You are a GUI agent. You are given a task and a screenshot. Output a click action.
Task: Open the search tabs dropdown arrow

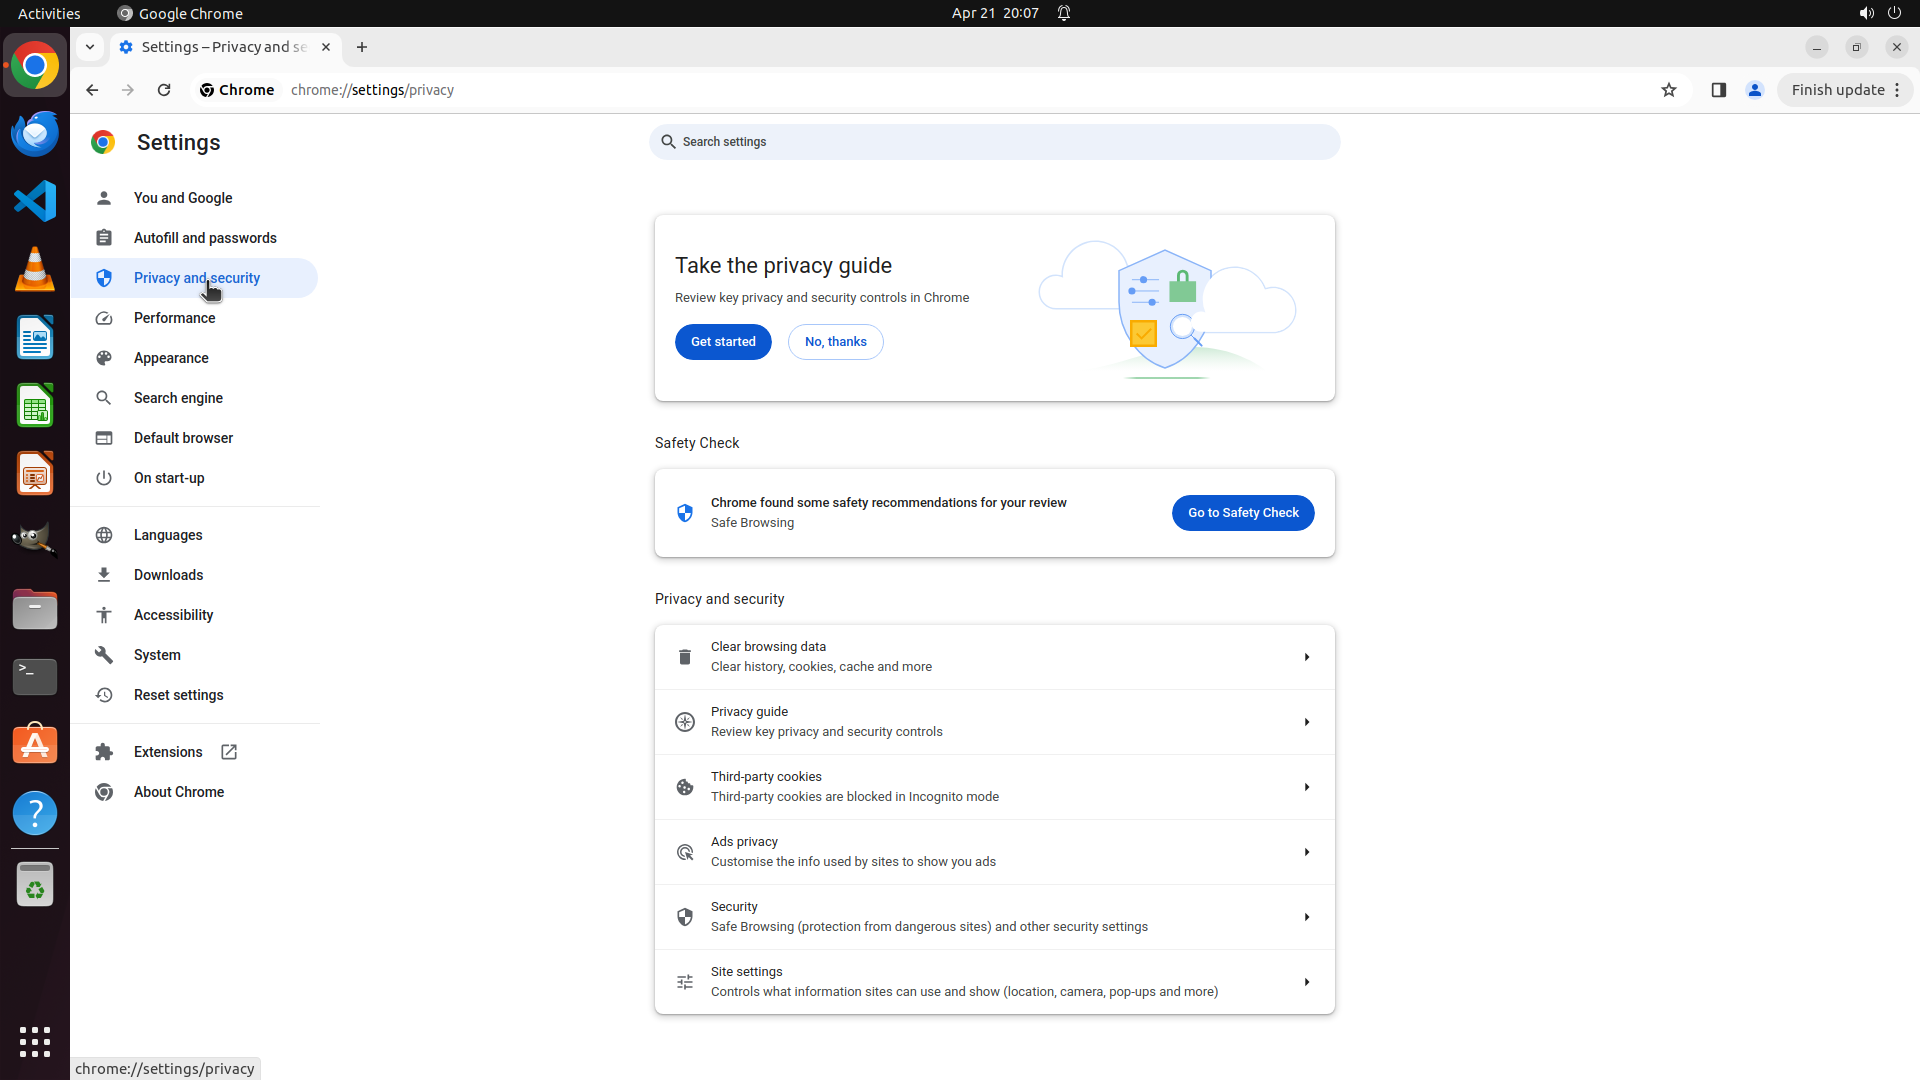[90, 47]
